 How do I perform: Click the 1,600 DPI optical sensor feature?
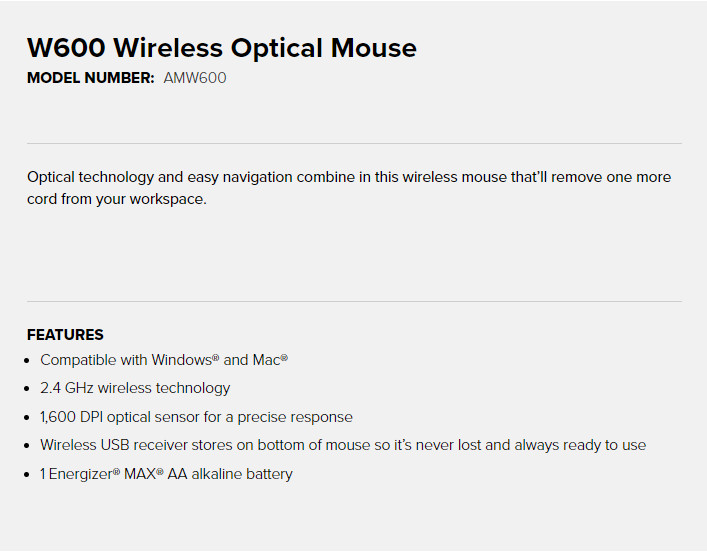tap(196, 417)
